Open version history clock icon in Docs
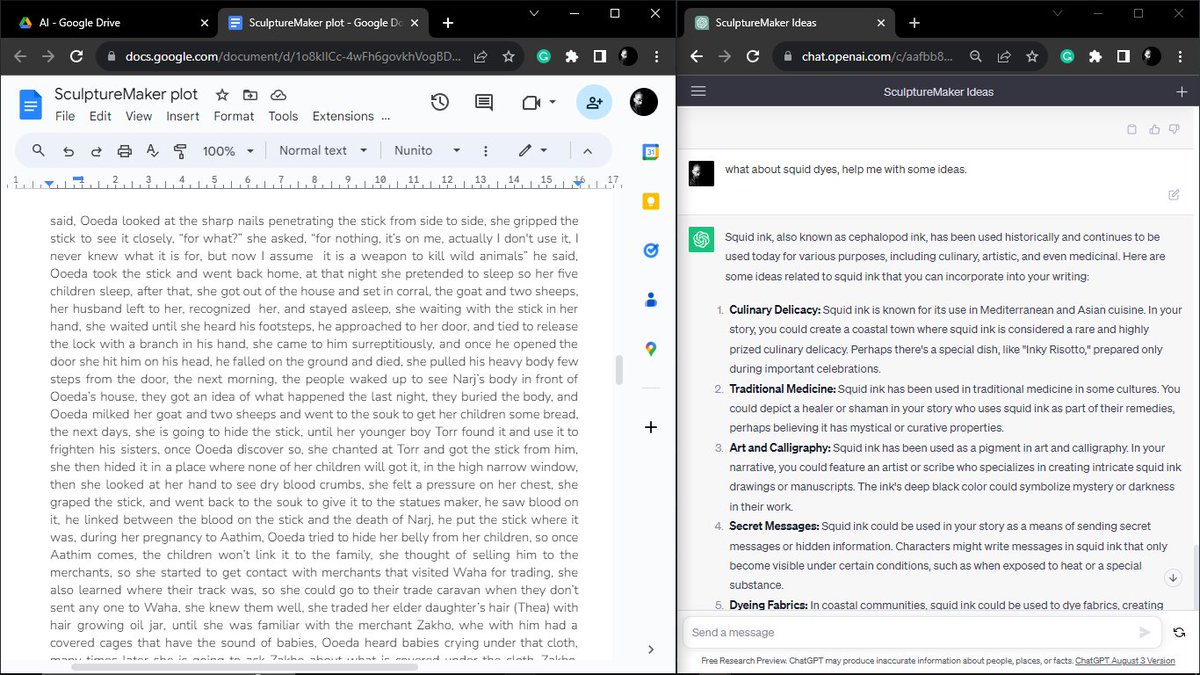This screenshot has width=1200, height=675. 439,102
